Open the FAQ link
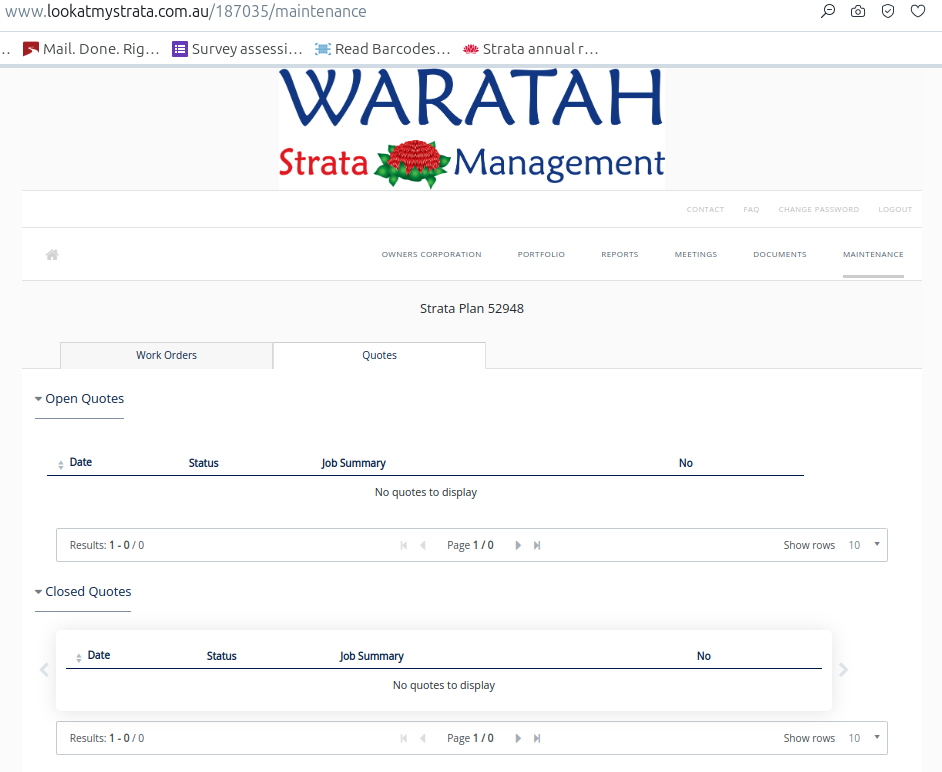 [x=751, y=210]
